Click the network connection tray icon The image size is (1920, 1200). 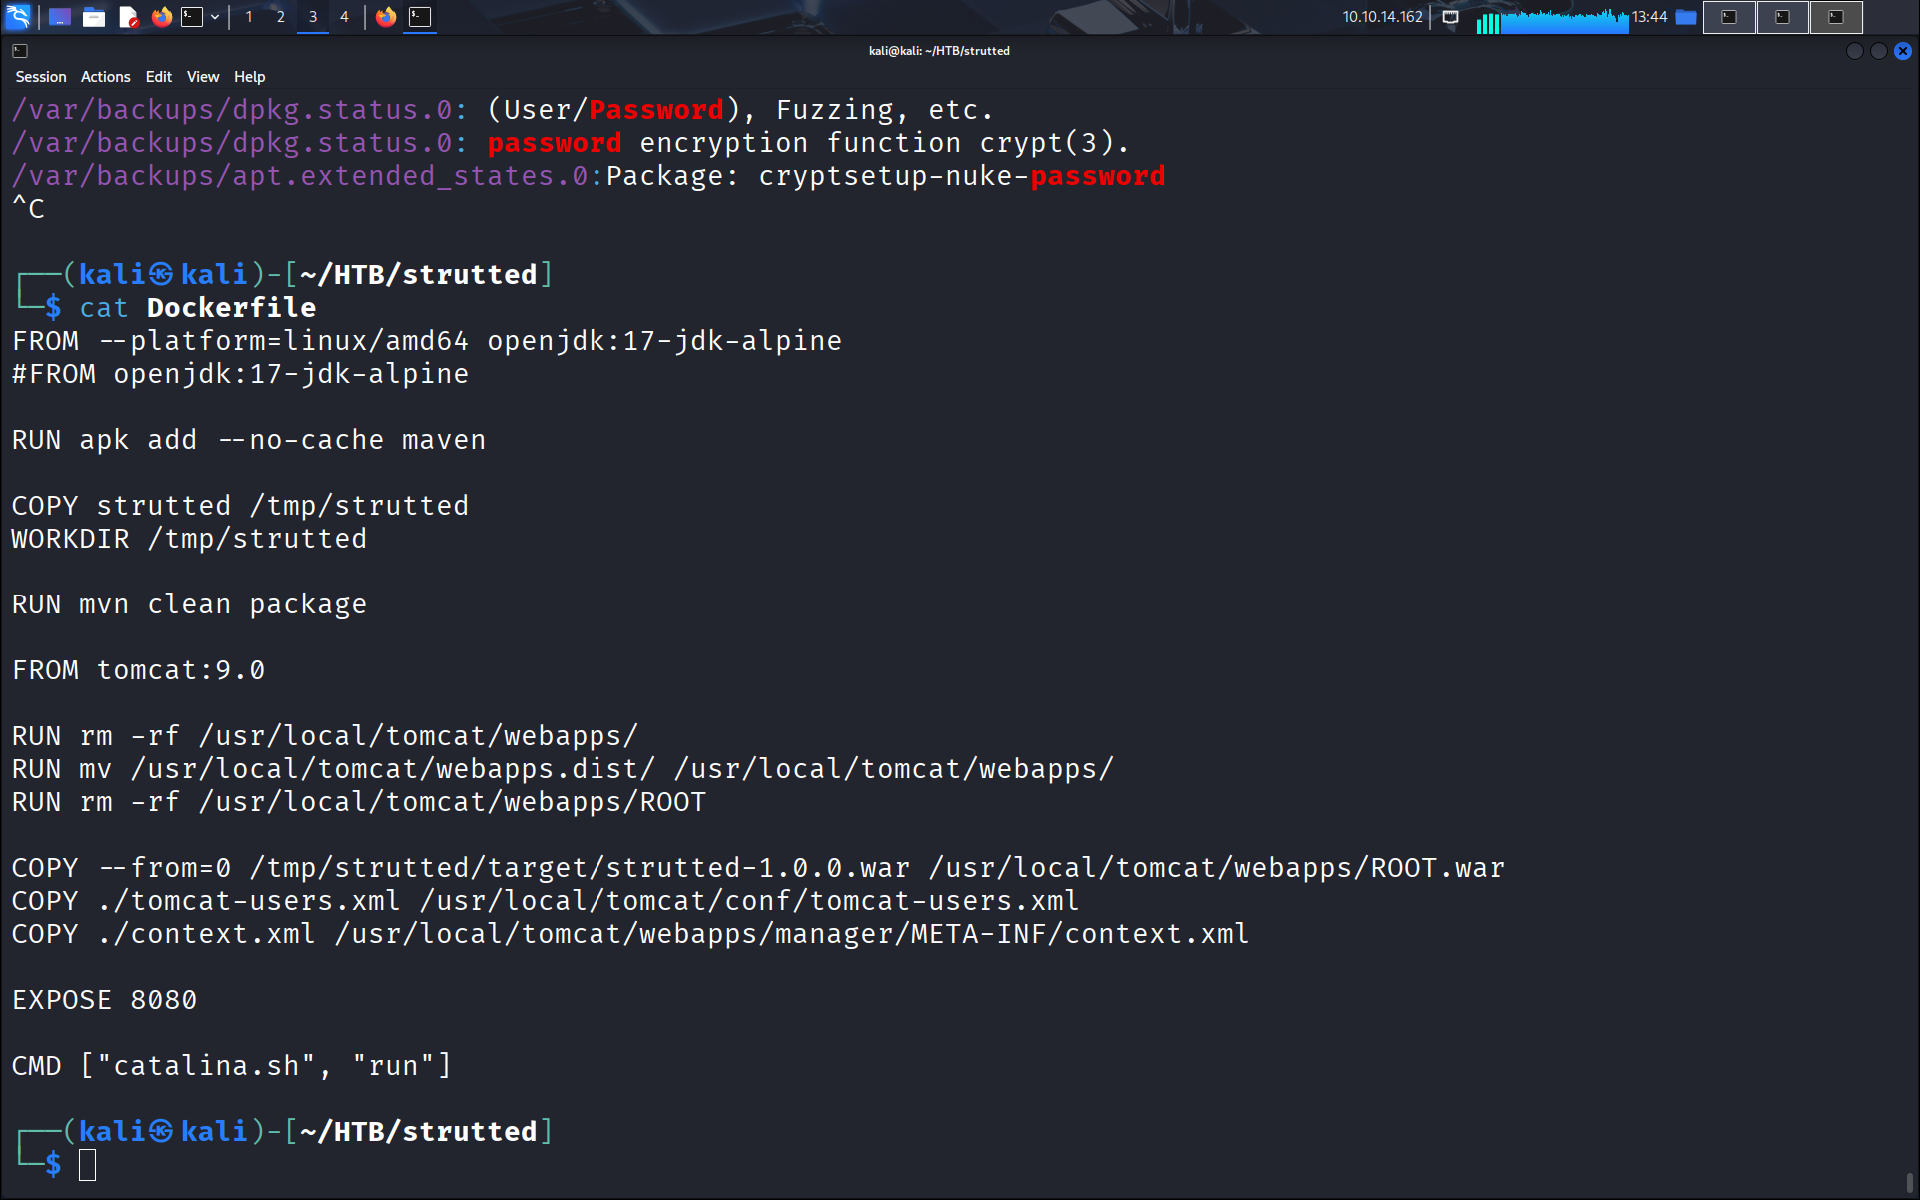(x=1451, y=17)
